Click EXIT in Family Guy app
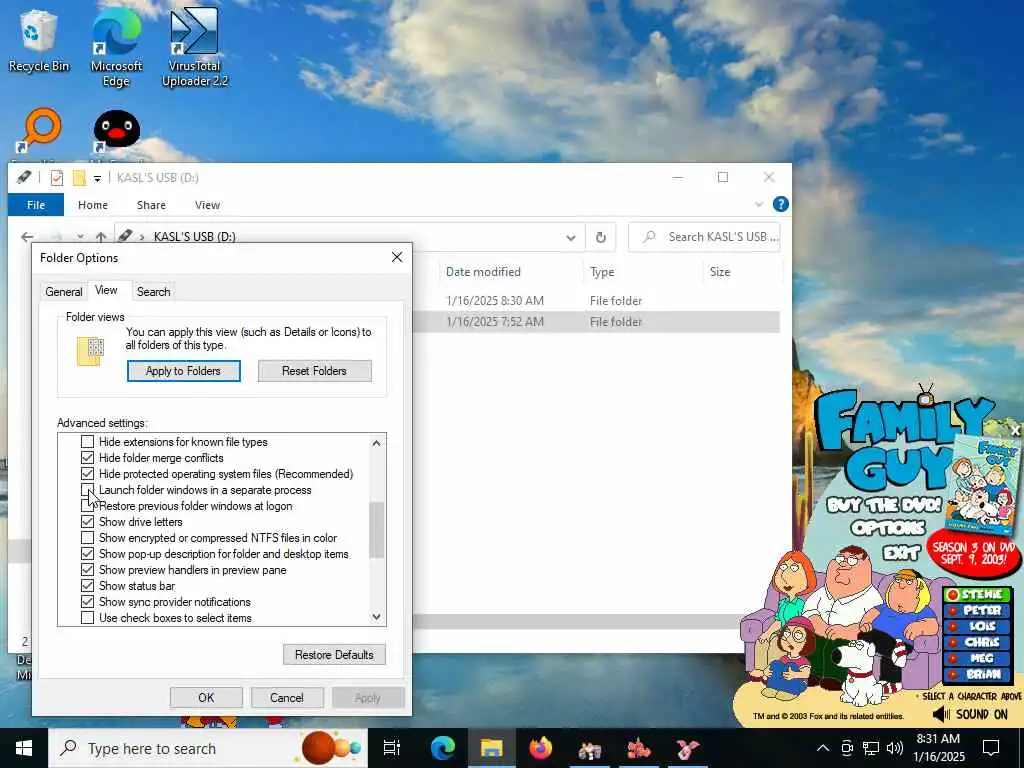Screen dimensions: 1024x768 901,553
